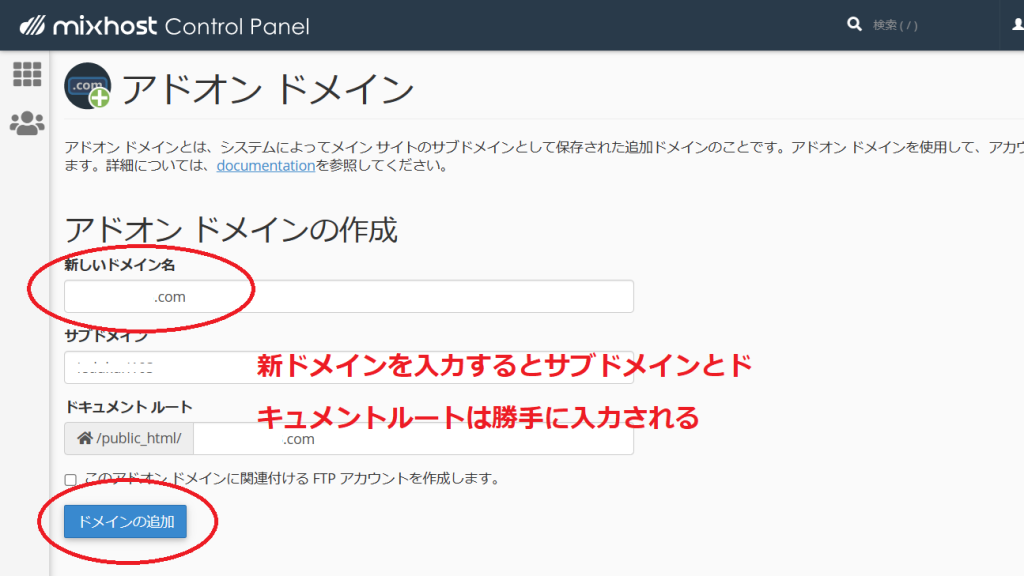Click the Control Panel header text
Screen dimensions: 1024x576
[237, 26]
